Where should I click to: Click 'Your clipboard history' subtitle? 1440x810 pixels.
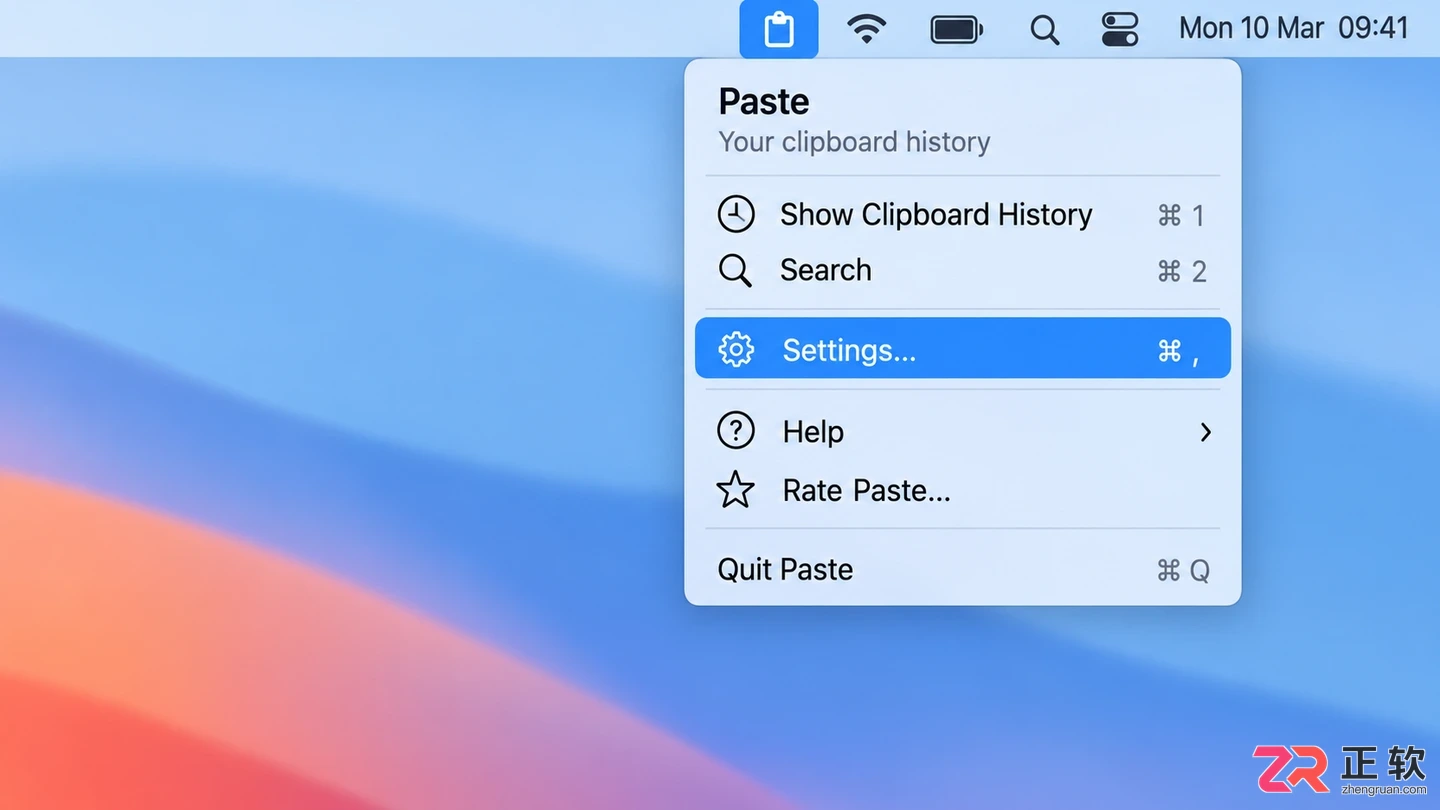pyautogui.click(x=854, y=142)
